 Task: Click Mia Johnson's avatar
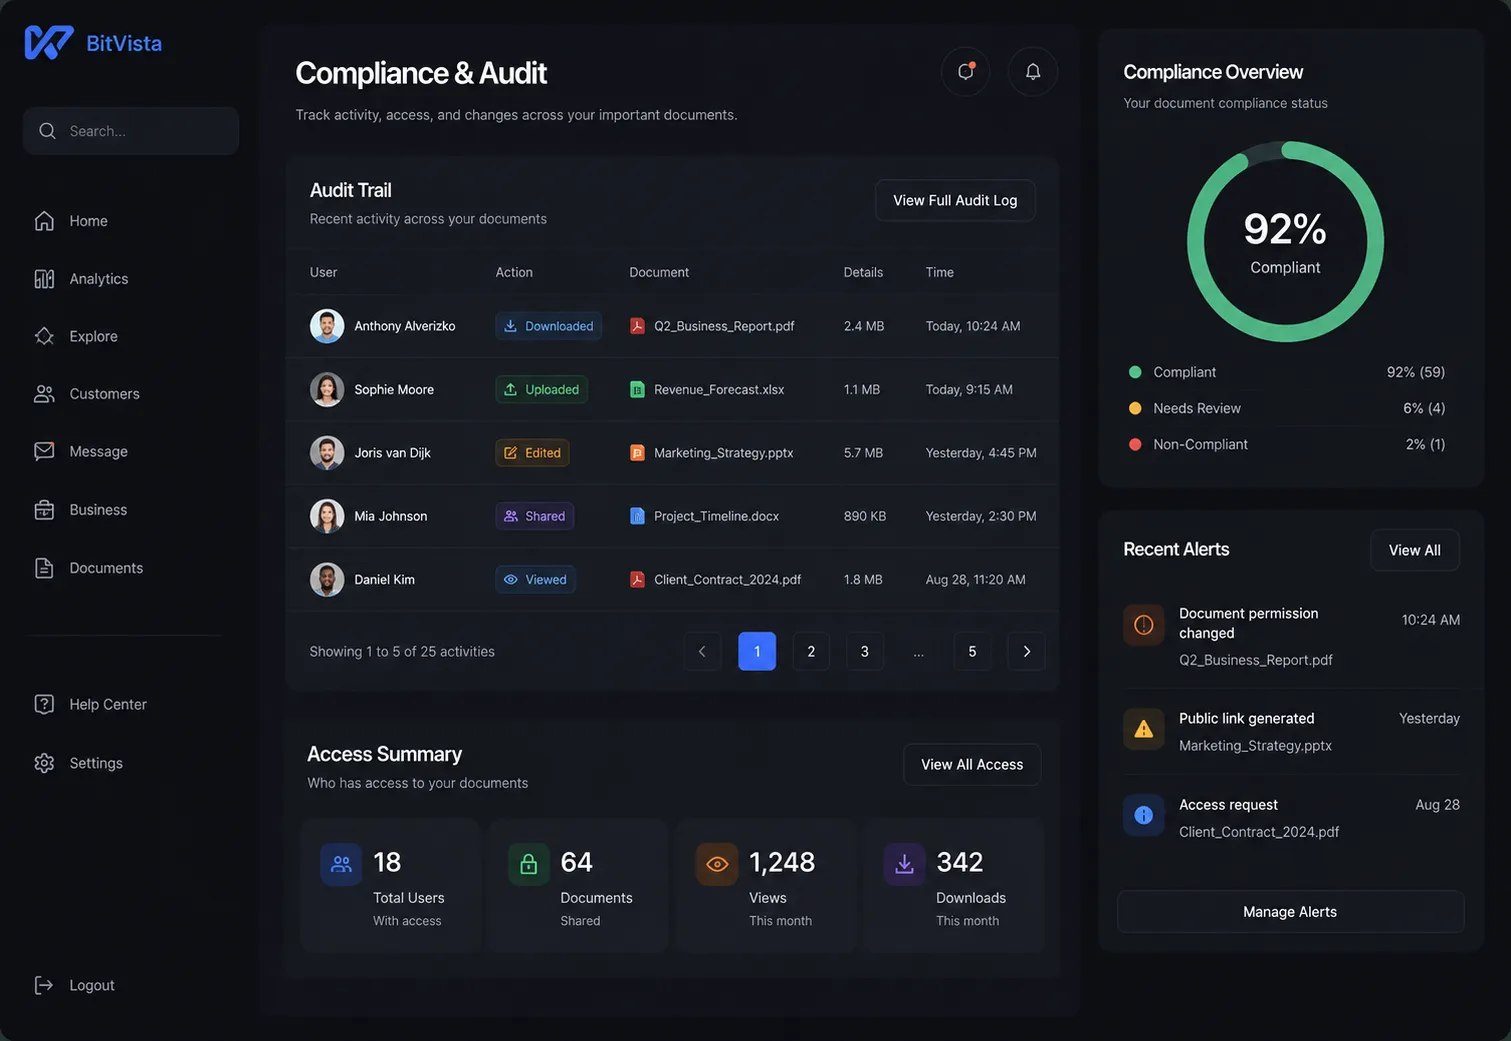(x=327, y=516)
